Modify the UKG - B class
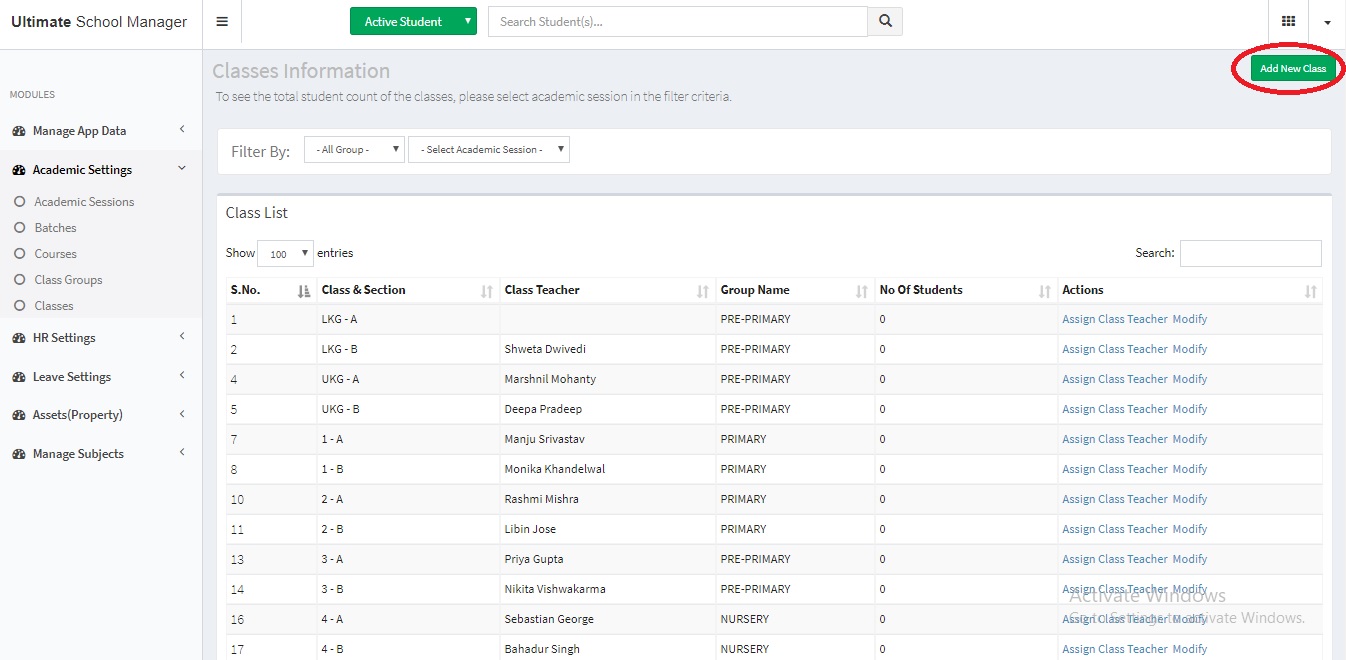The width and height of the screenshot is (1346, 660). [x=1190, y=409]
